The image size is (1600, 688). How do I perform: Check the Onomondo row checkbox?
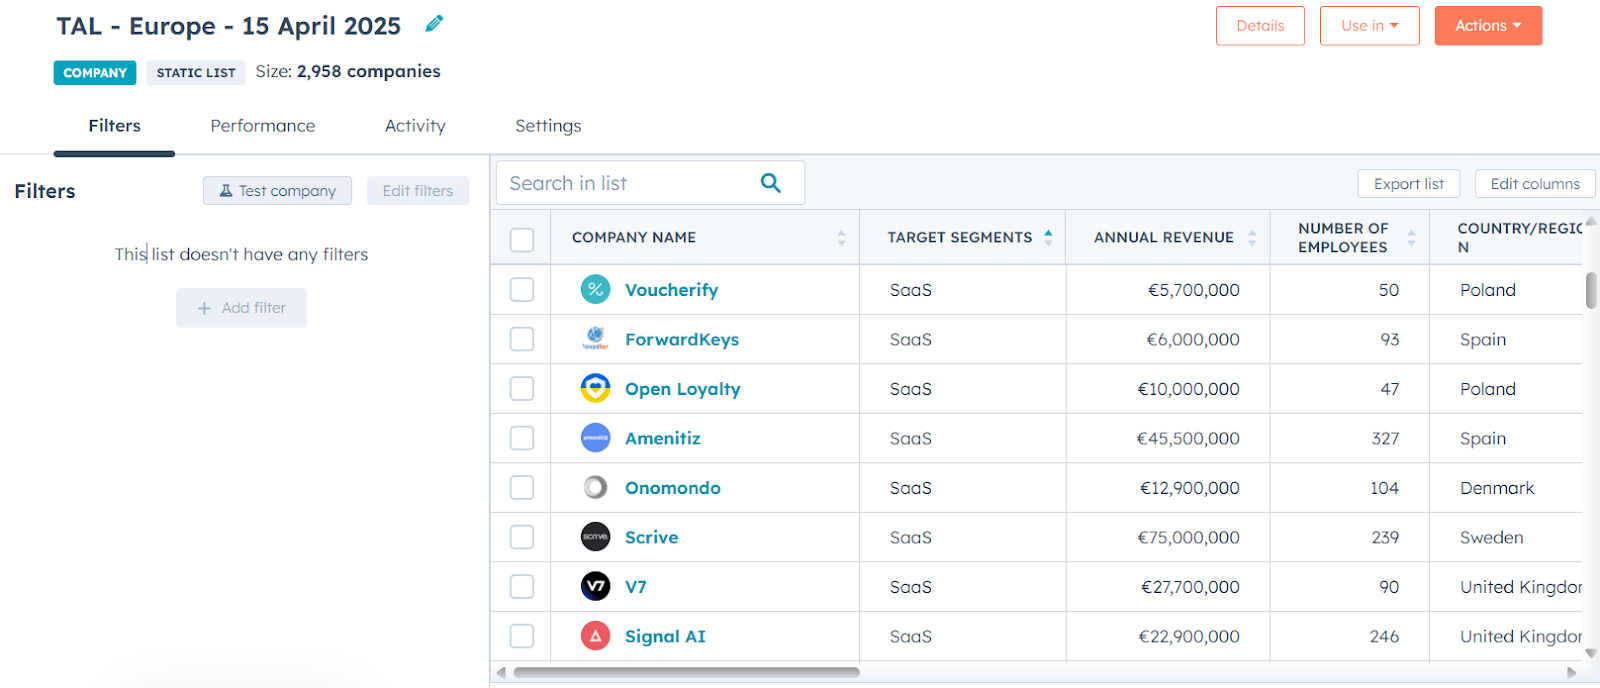point(522,488)
